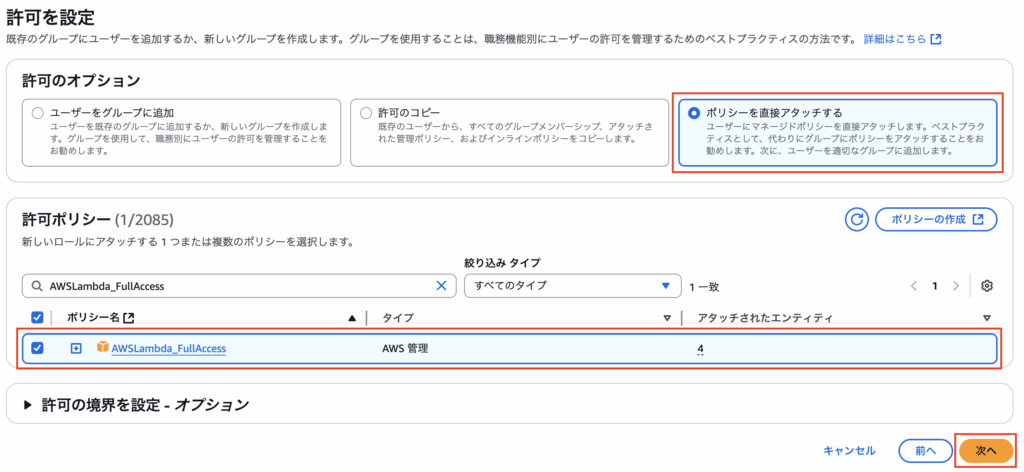The height and width of the screenshot is (472, 1024).
Task: Go to previous page chevron in pagination
Action: click(x=914, y=286)
